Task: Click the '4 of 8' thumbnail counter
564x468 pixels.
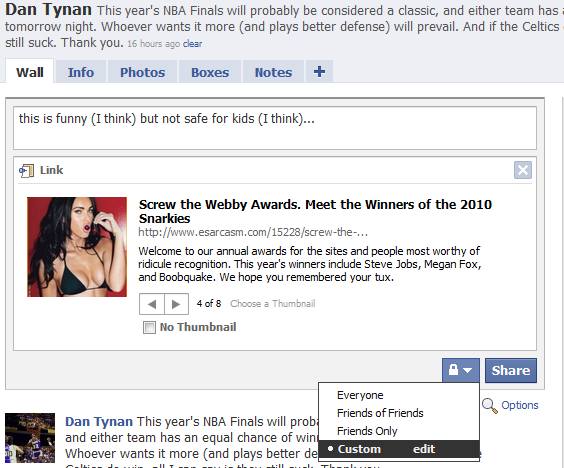Action: tap(209, 304)
